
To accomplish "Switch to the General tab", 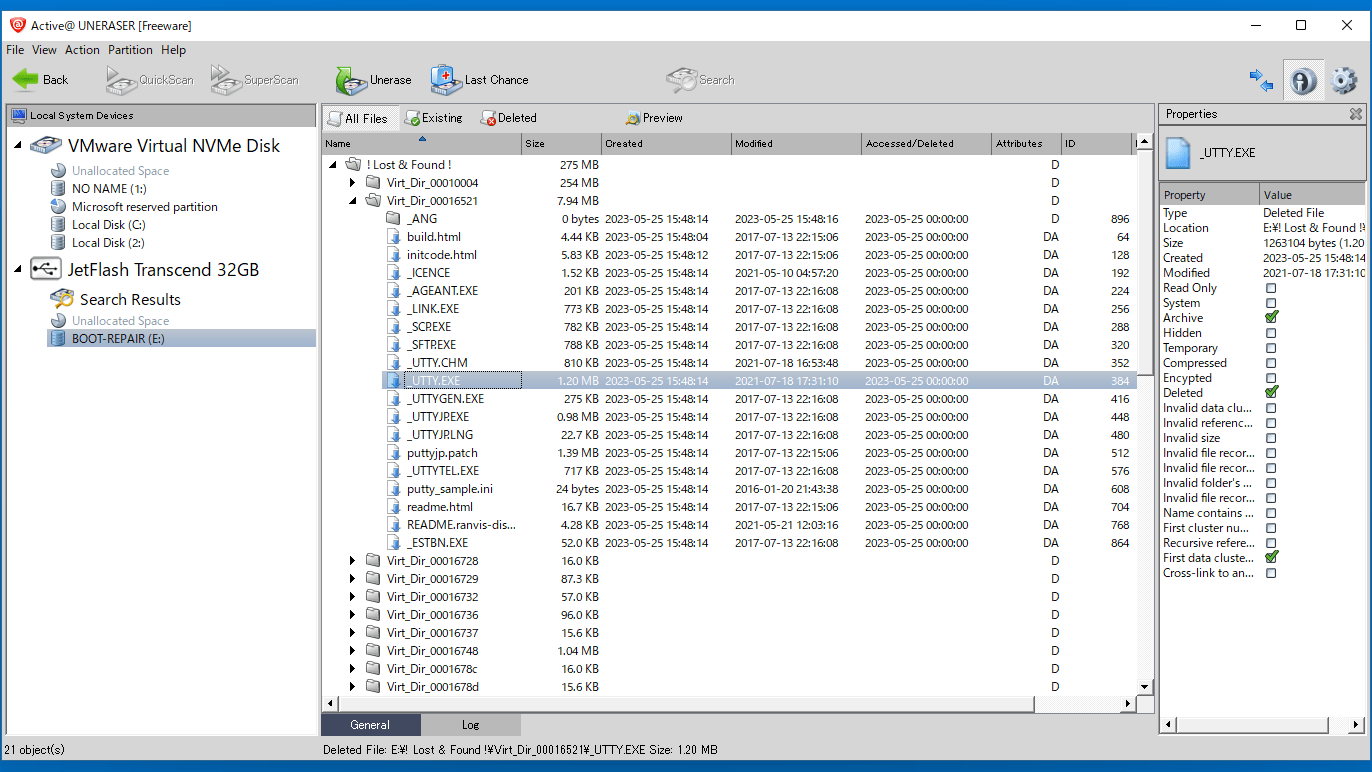I will coord(370,725).
